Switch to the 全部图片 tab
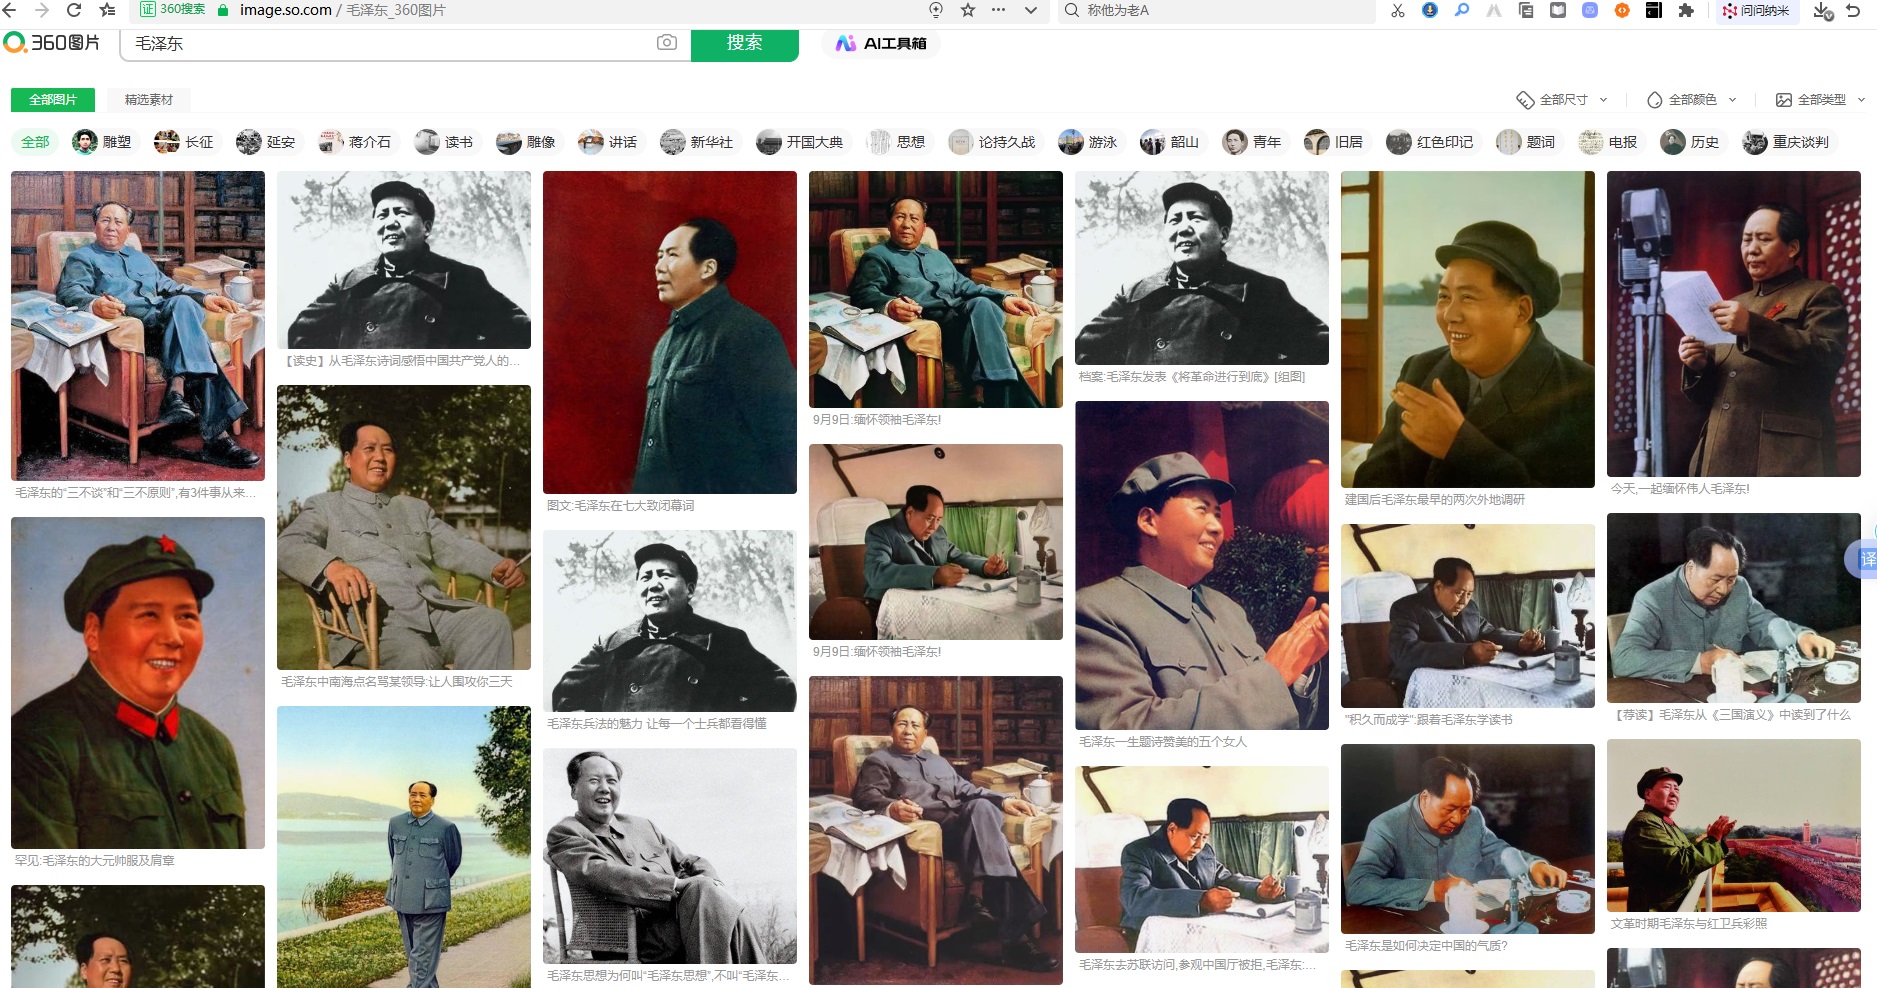The image size is (1877, 988). pos(53,100)
